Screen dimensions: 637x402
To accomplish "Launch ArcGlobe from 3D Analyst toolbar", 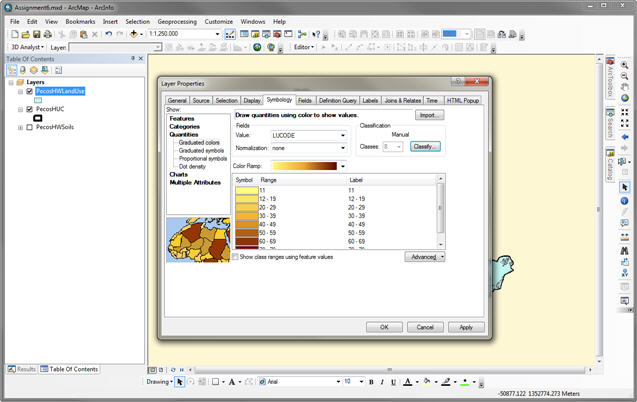I will pos(271,48).
